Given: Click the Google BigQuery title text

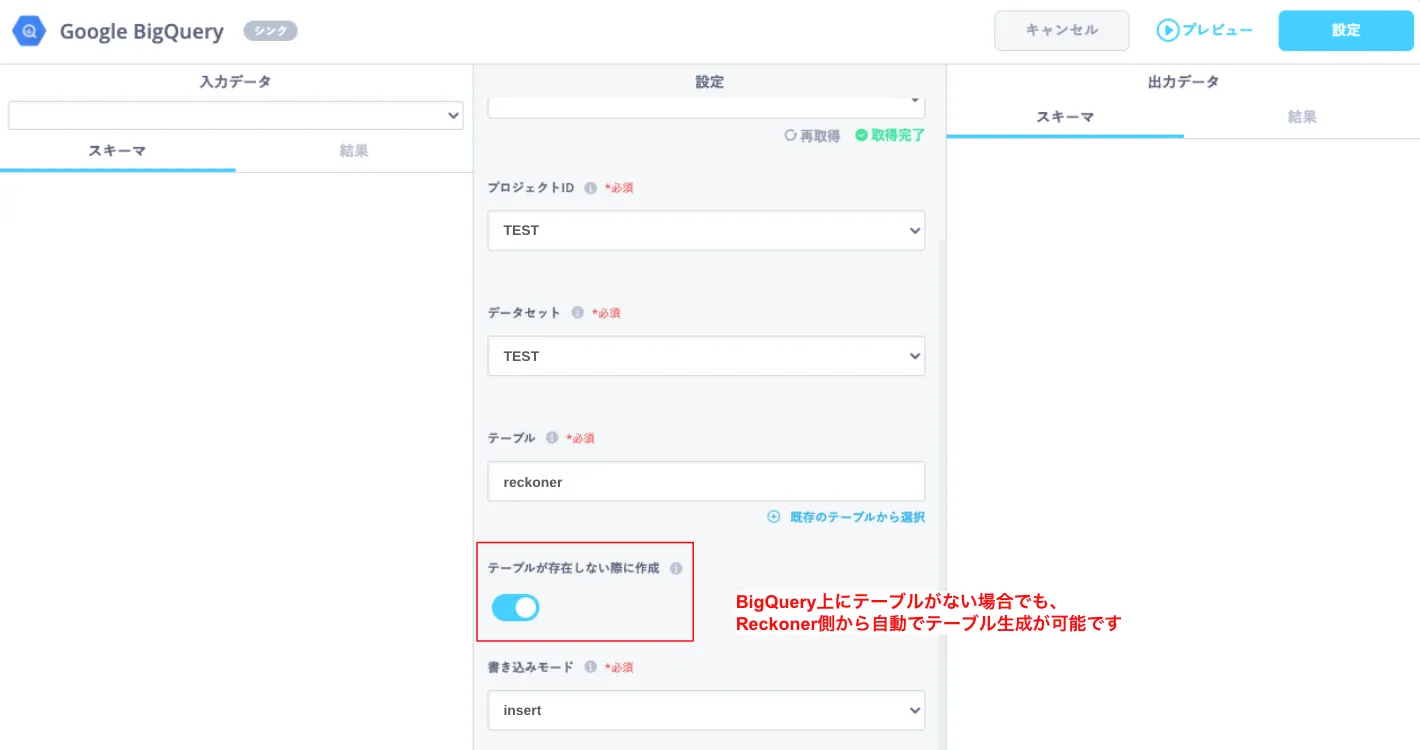Looking at the screenshot, I should coord(142,31).
